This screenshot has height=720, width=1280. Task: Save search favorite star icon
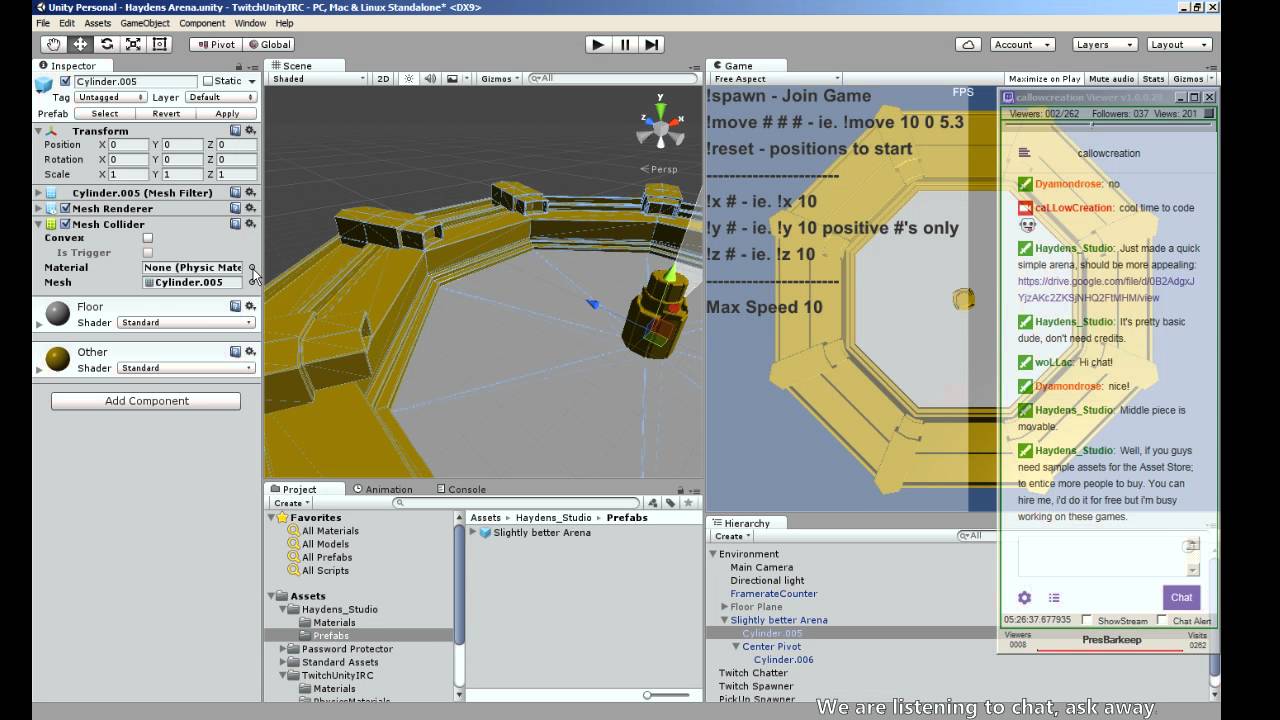coord(688,503)
